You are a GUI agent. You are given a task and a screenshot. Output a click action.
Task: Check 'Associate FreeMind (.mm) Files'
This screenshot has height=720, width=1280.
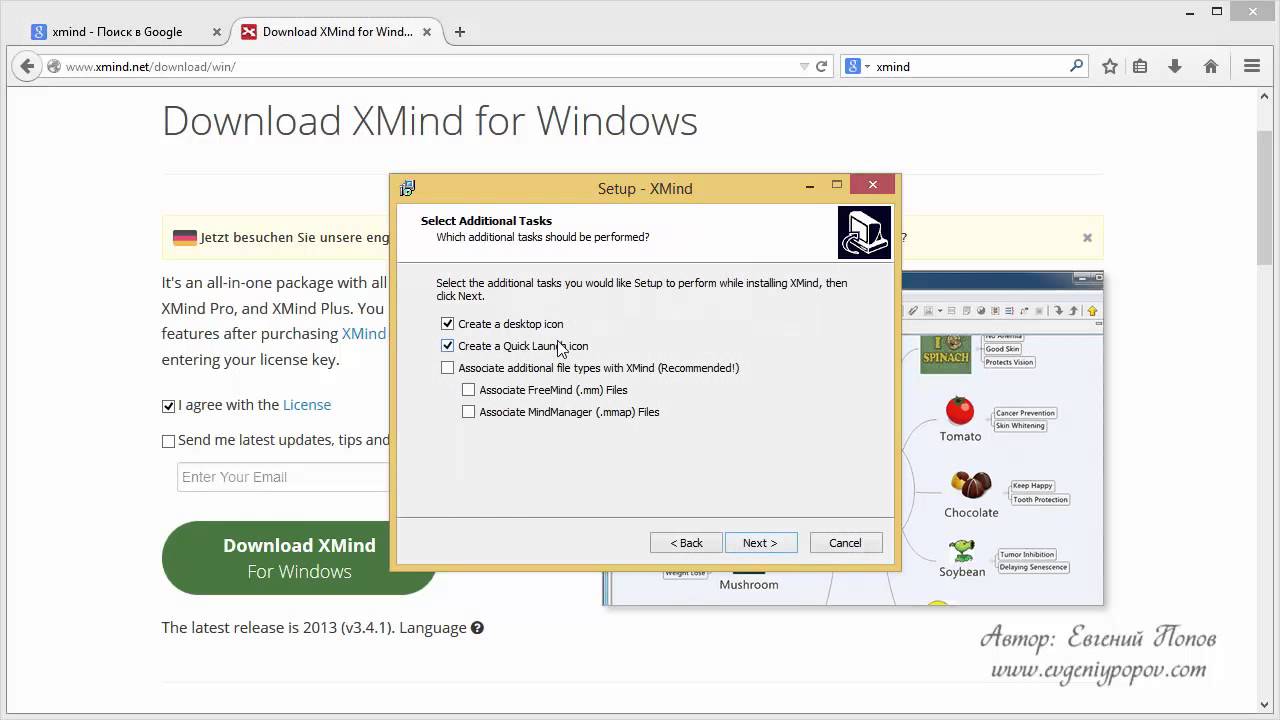(468, 390)
